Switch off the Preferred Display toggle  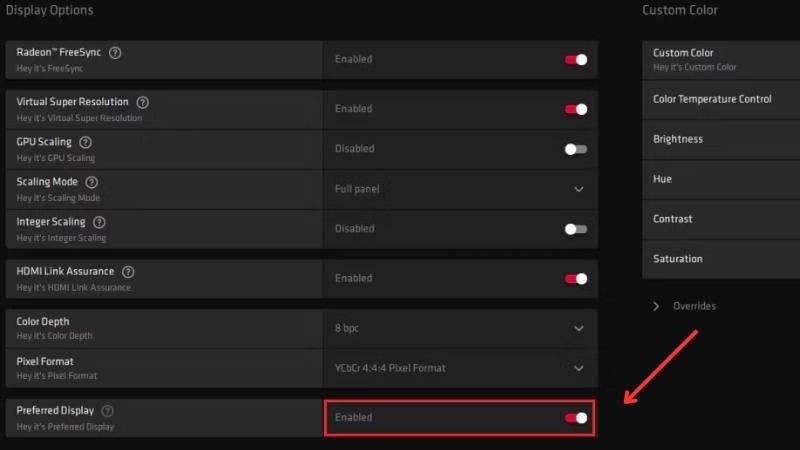coord(576,418)
